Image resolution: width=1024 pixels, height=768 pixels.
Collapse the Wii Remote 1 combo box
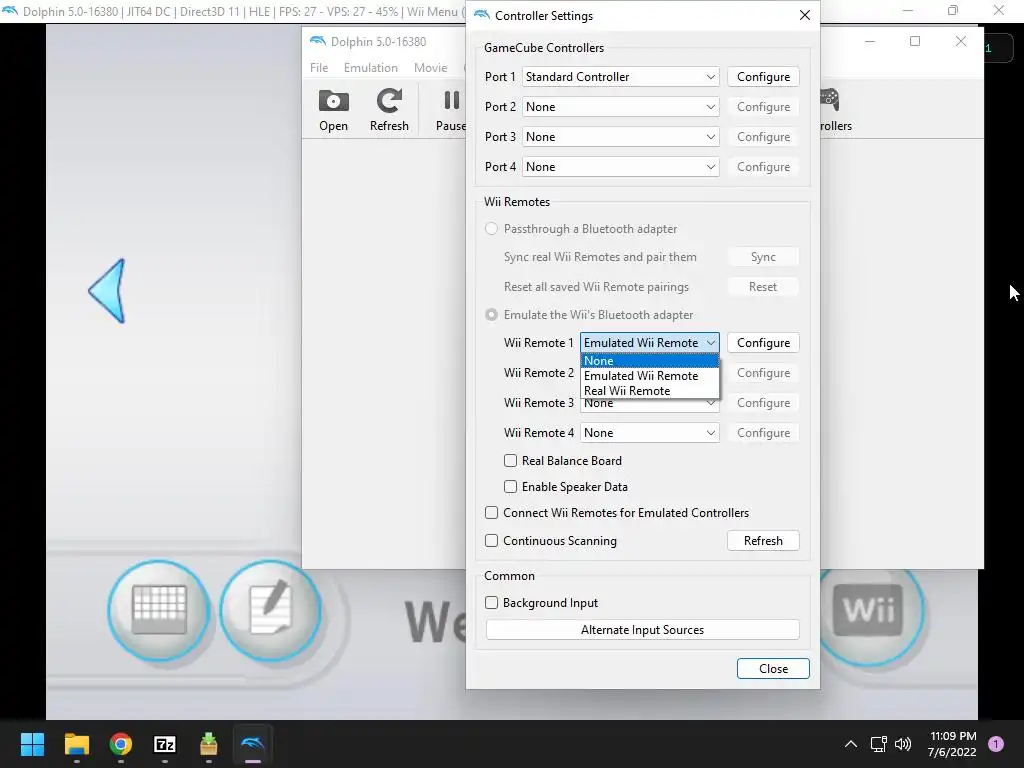pos(650,343)
